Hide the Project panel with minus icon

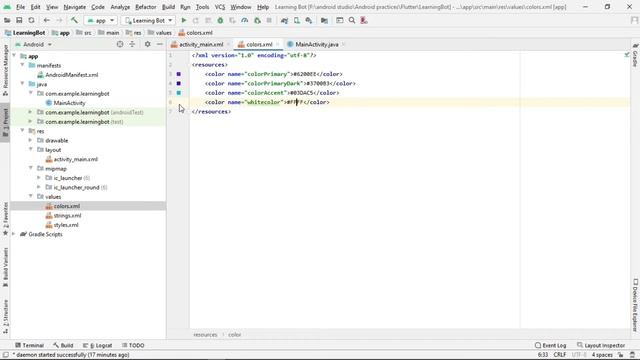click(160, 44)
